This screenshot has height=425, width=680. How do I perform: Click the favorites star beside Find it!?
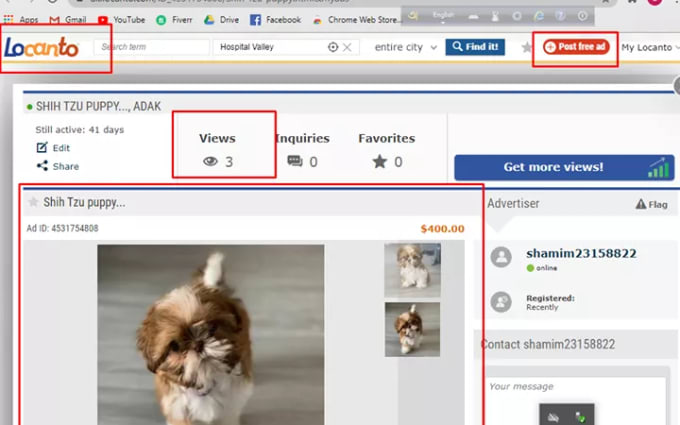point(526,47)
